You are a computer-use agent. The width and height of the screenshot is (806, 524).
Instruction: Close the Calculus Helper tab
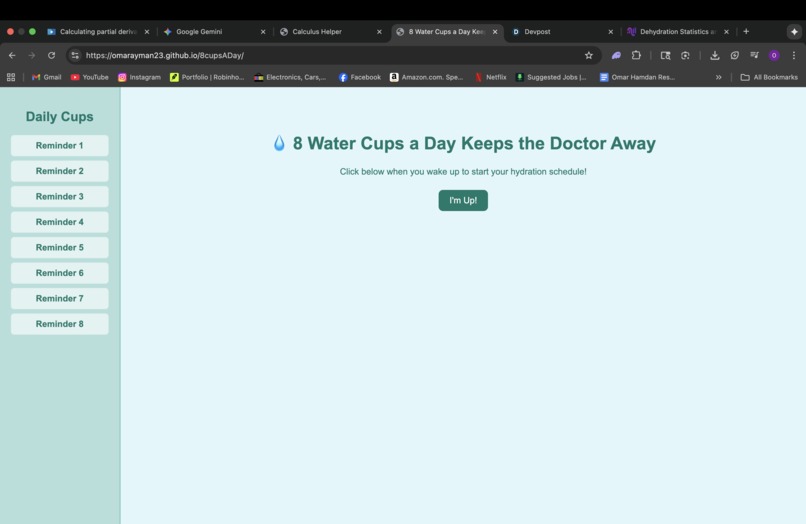(379, 31)
